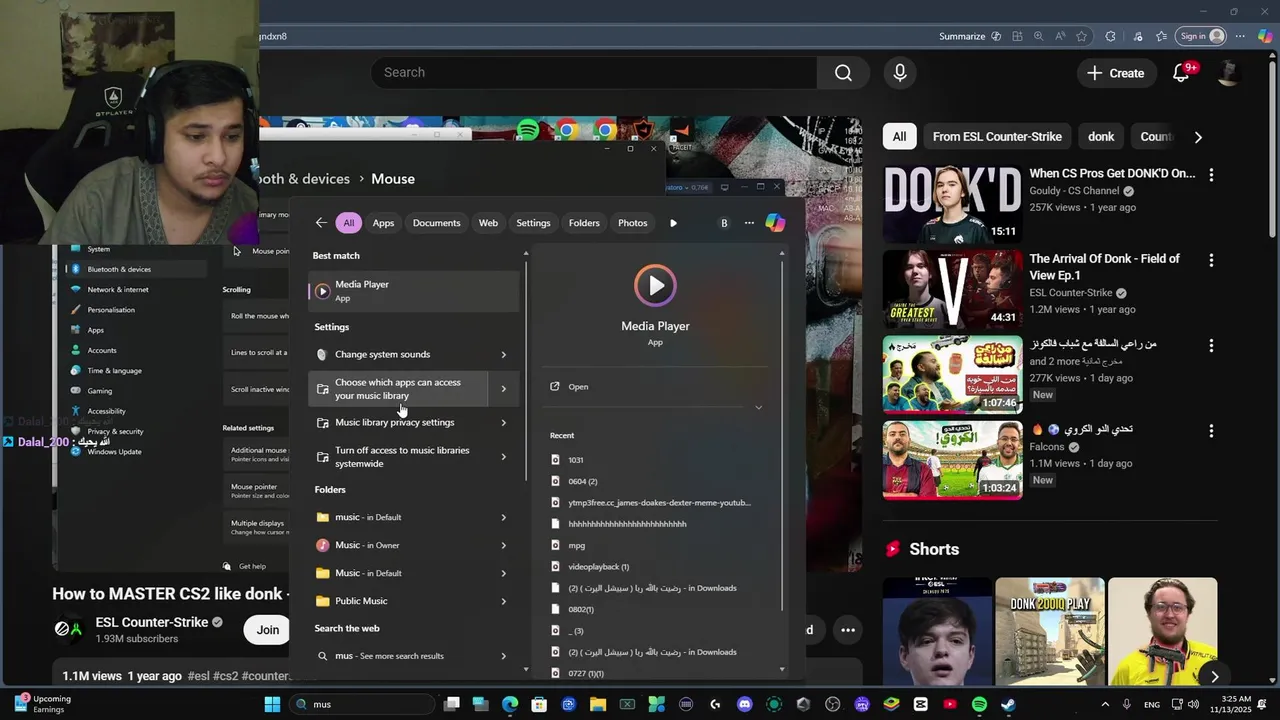Viewport: 1280px width, 720px height.
Task: Open YouTube notifications bell
Action: (1181, 73)
